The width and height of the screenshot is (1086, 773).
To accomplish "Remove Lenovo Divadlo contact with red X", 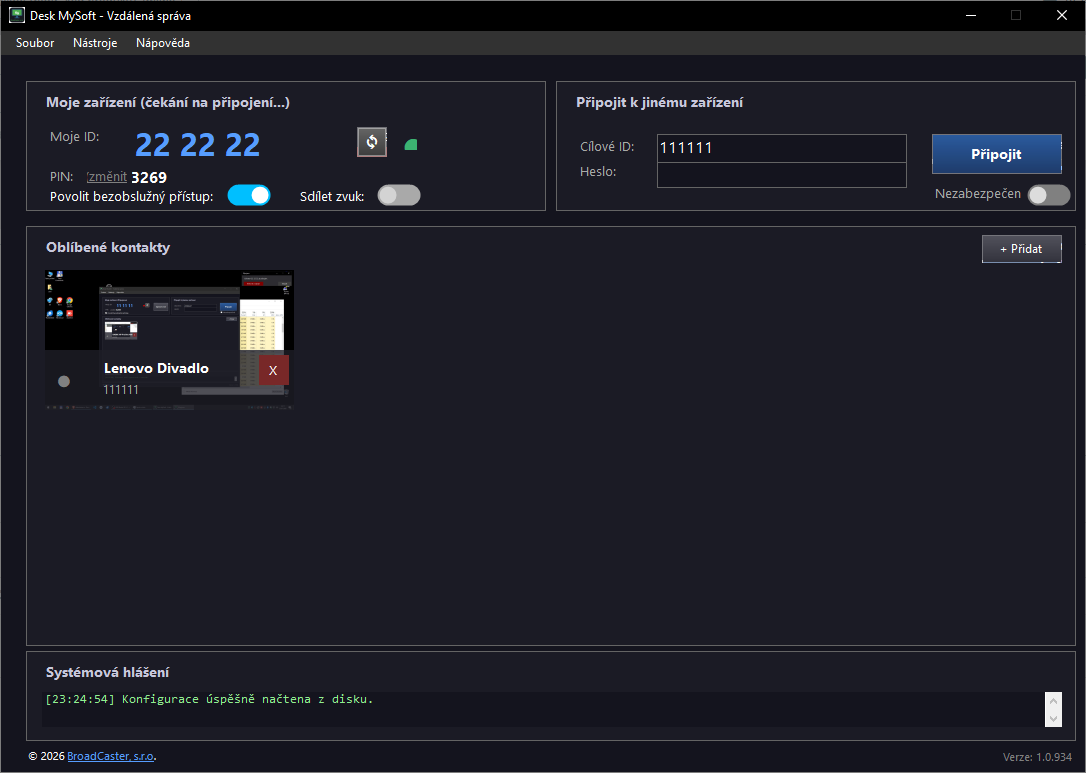I will (273, 371).
